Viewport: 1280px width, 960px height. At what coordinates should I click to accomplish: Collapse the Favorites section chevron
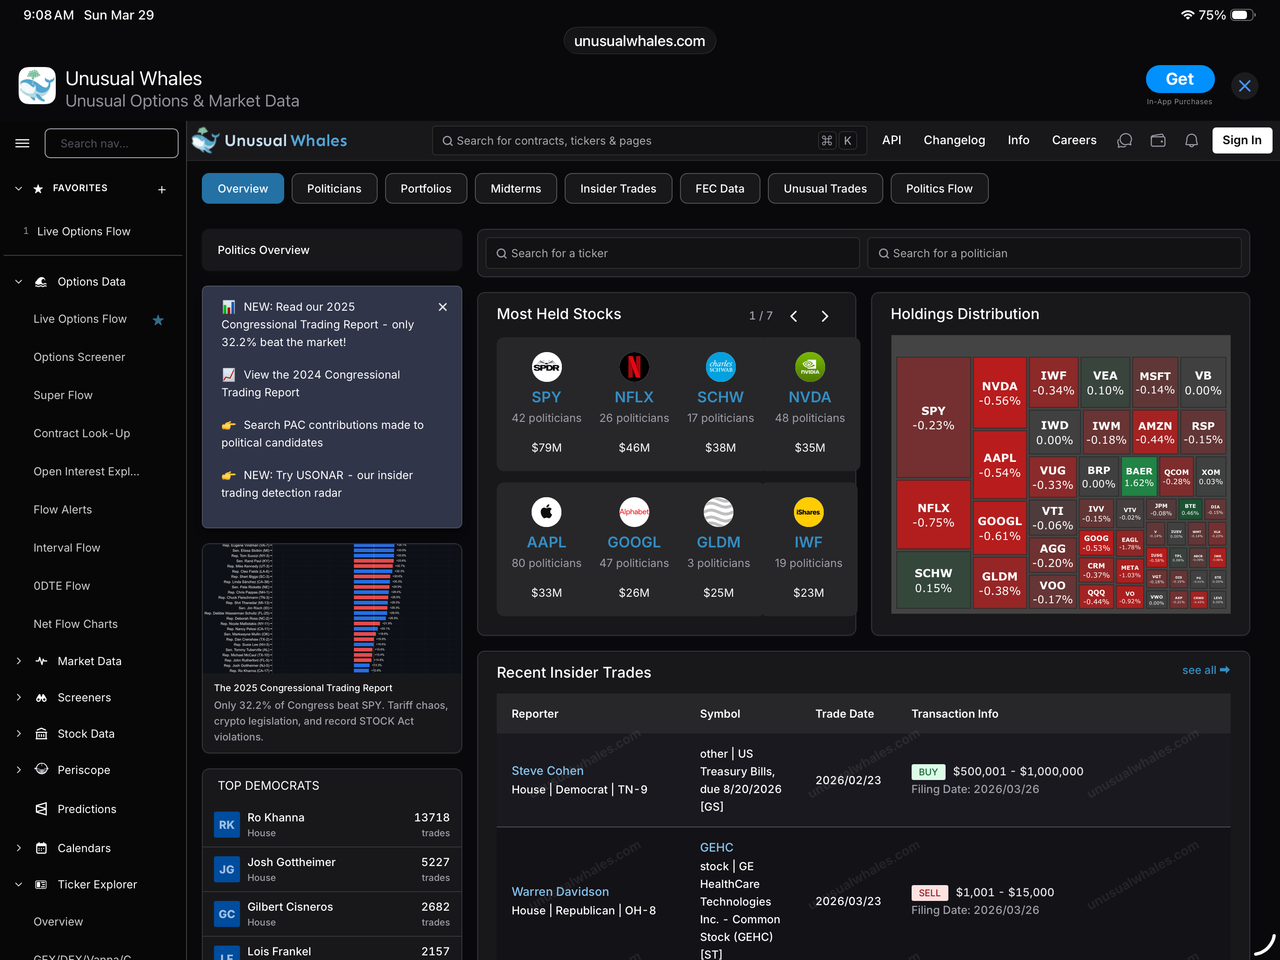18,188
